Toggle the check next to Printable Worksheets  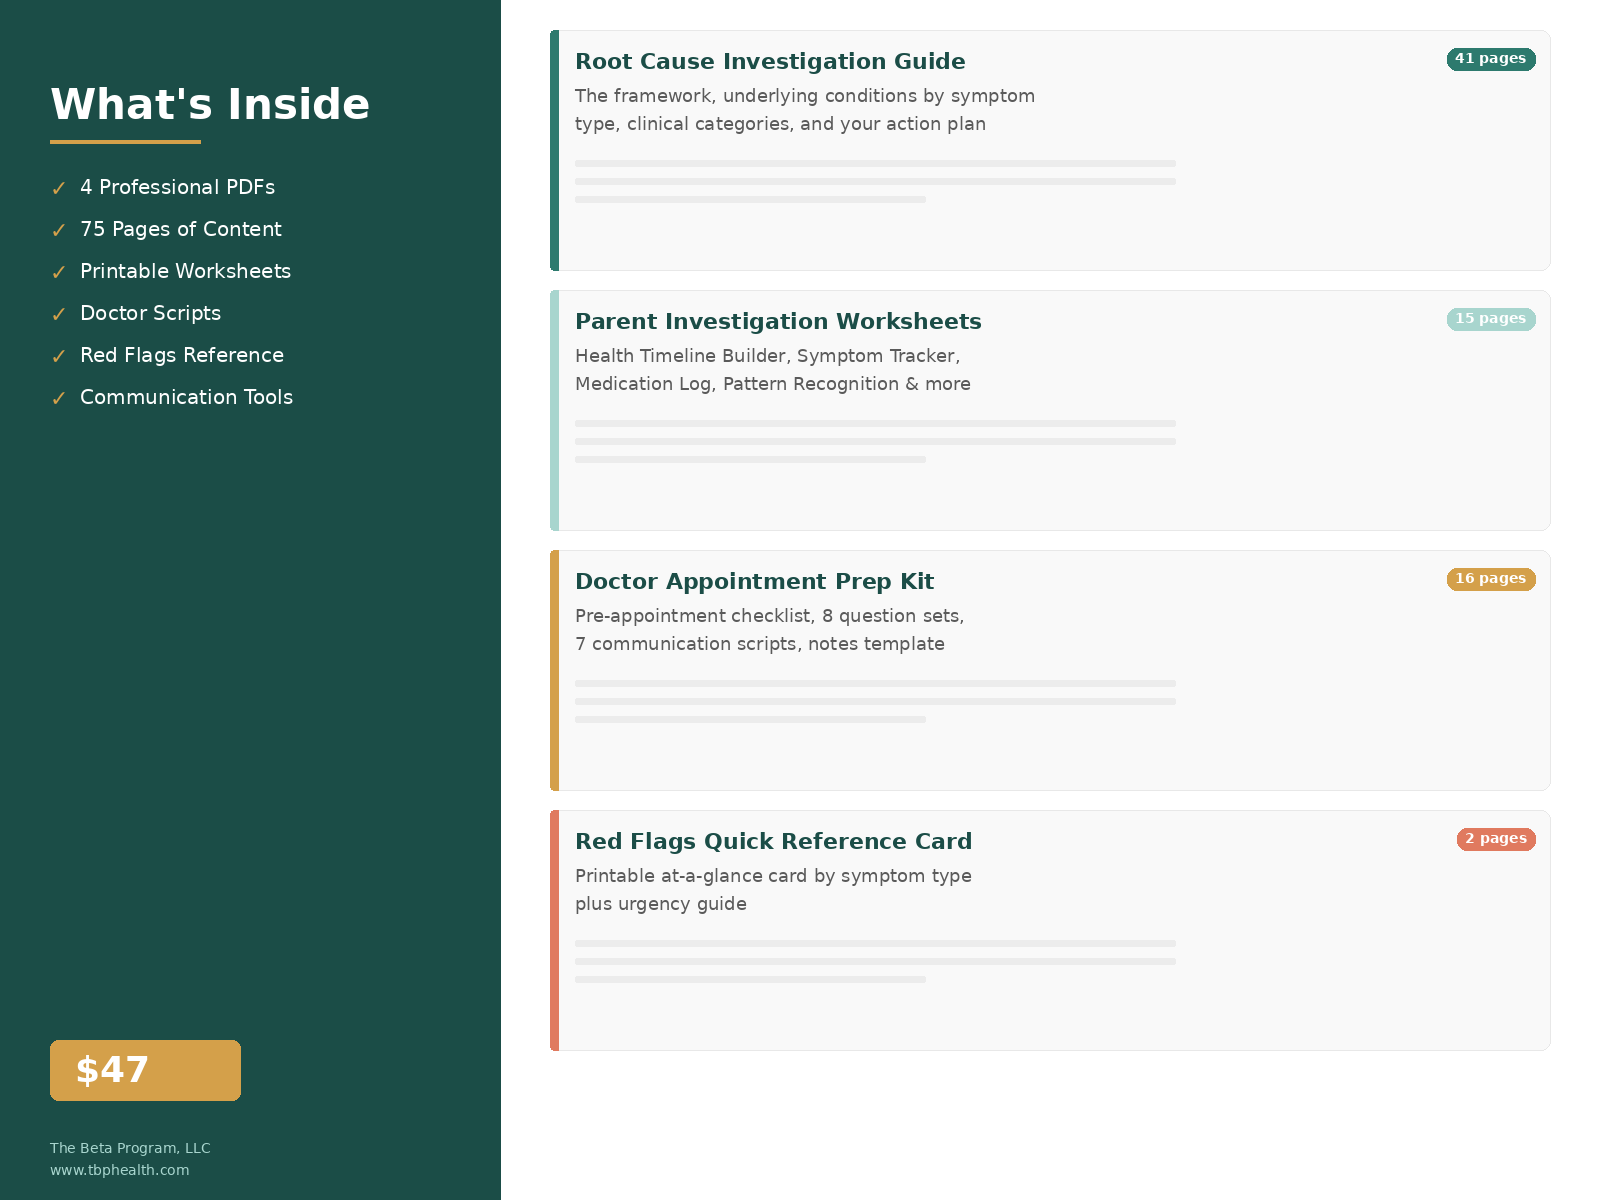[x=59, y=271]
